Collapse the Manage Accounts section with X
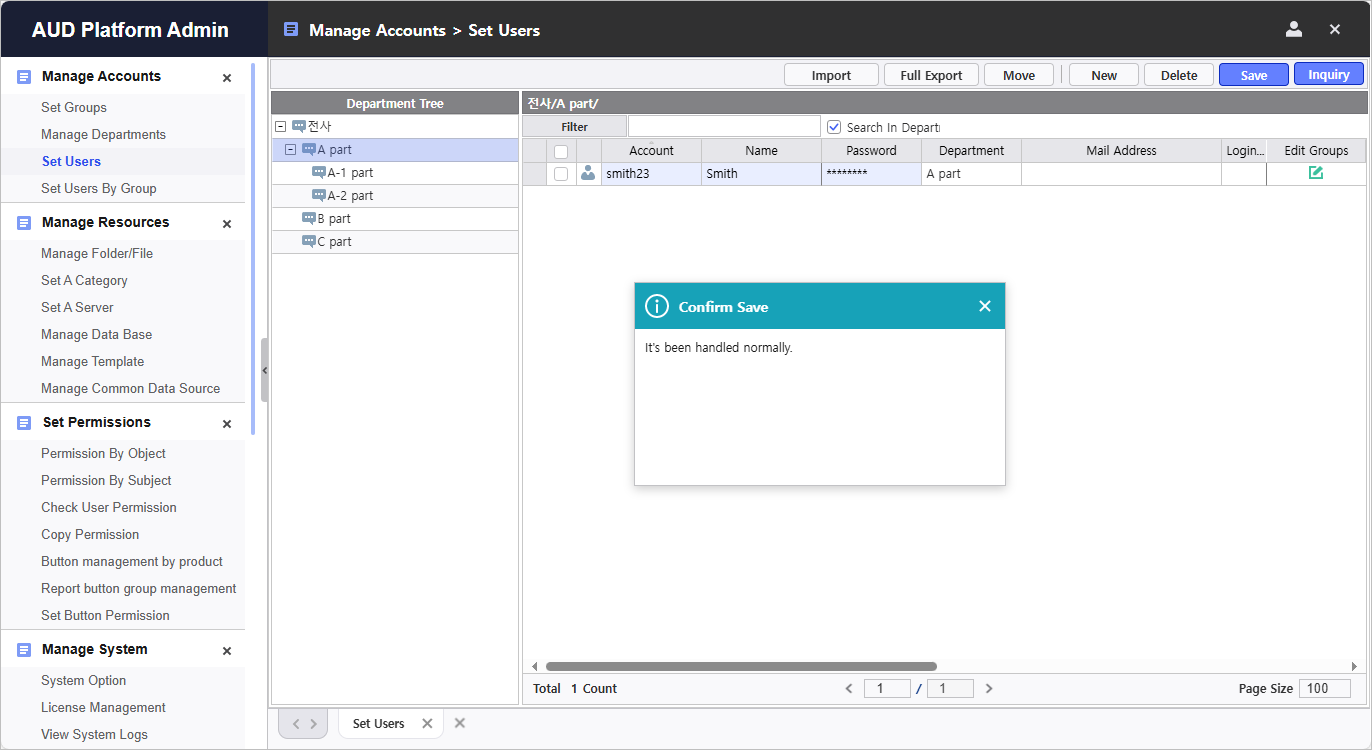The image size is (1372, 750). (227, 78)
